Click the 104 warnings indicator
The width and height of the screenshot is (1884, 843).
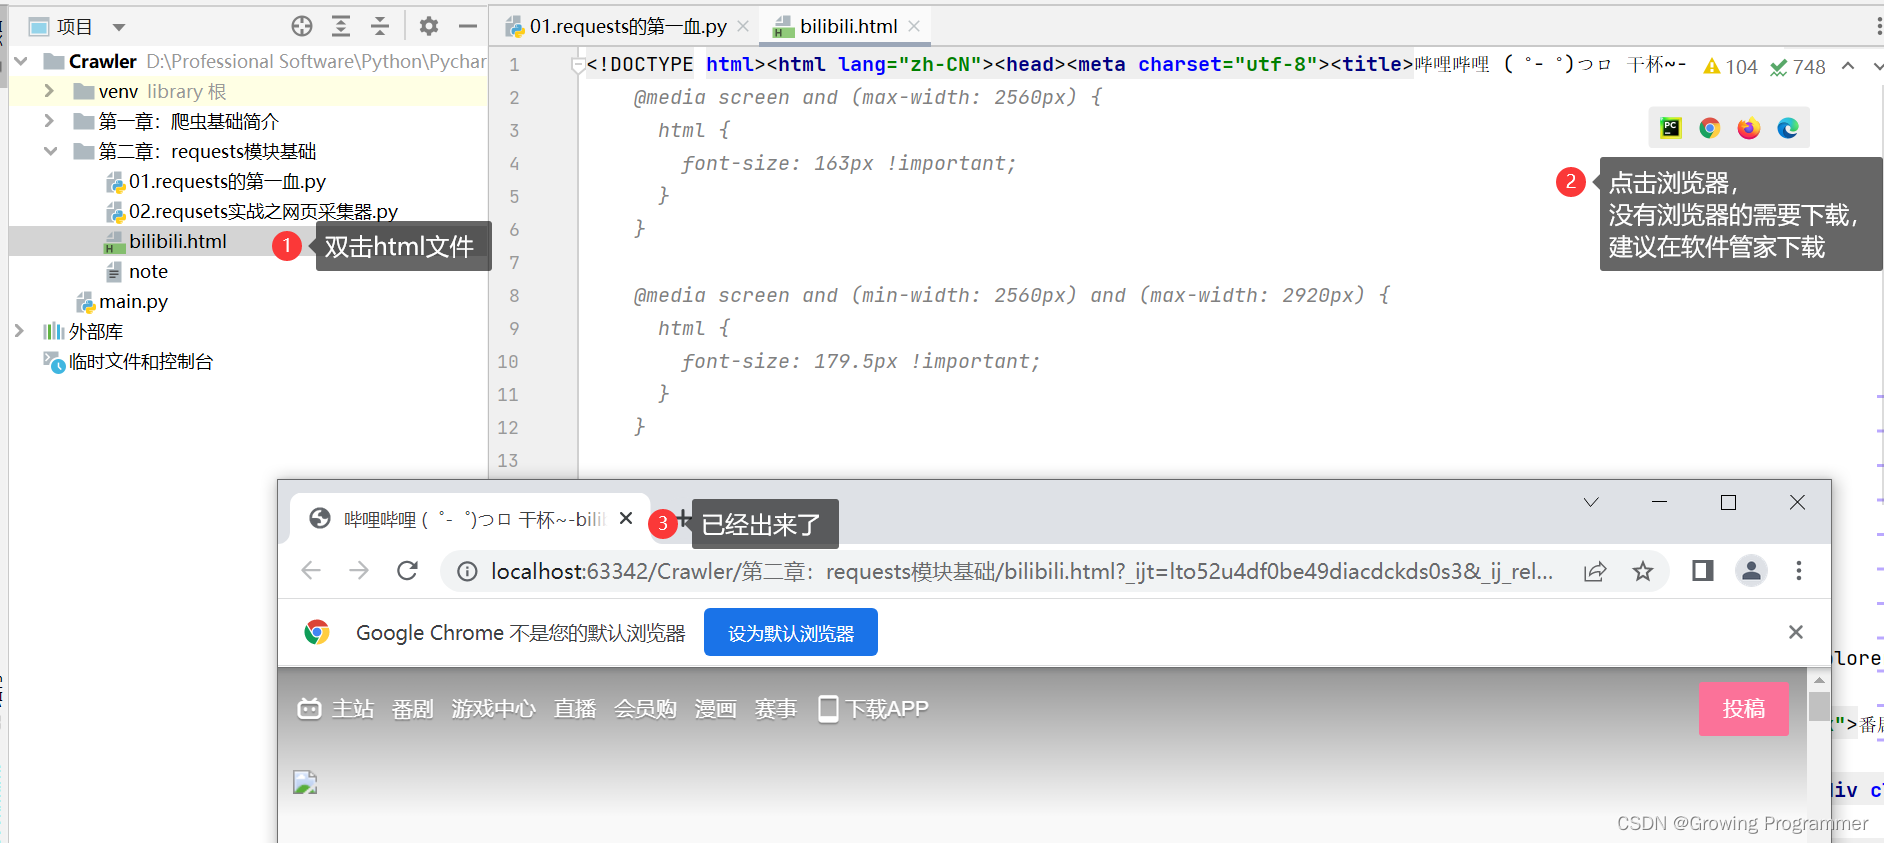point(1730,66)
